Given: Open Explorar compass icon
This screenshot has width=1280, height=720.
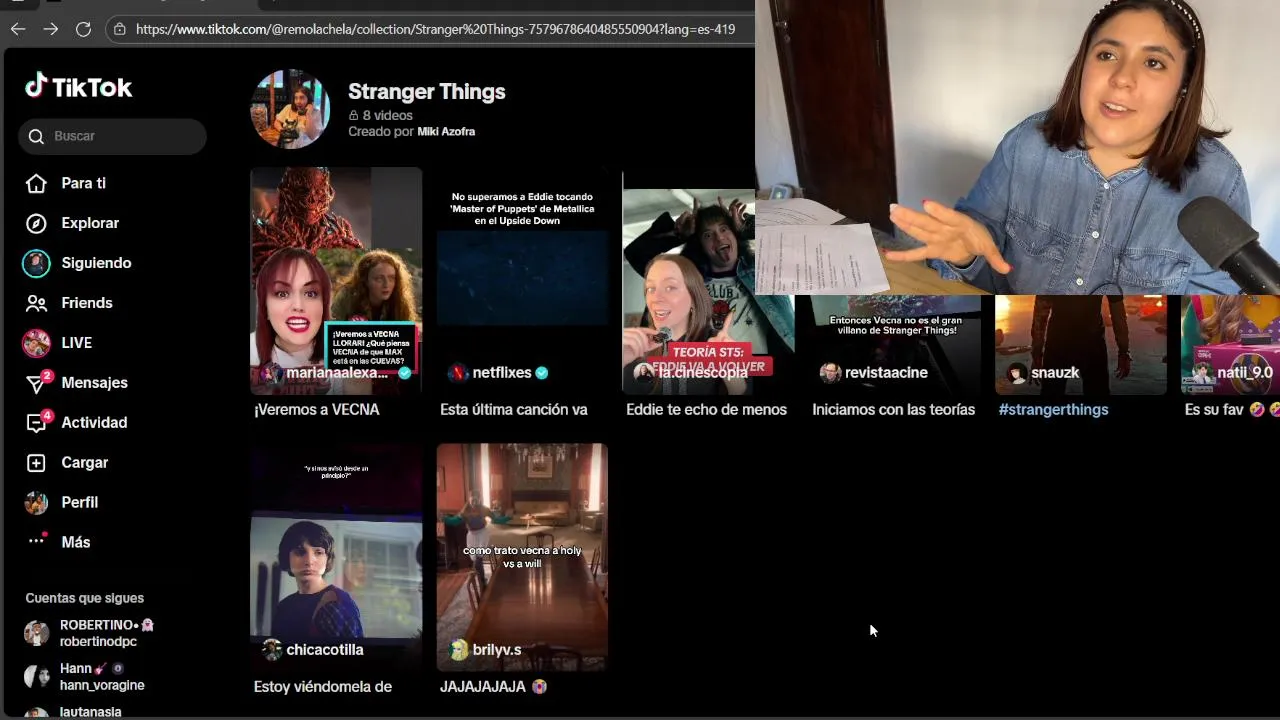Looking at the screenshot, I should 36,223.
